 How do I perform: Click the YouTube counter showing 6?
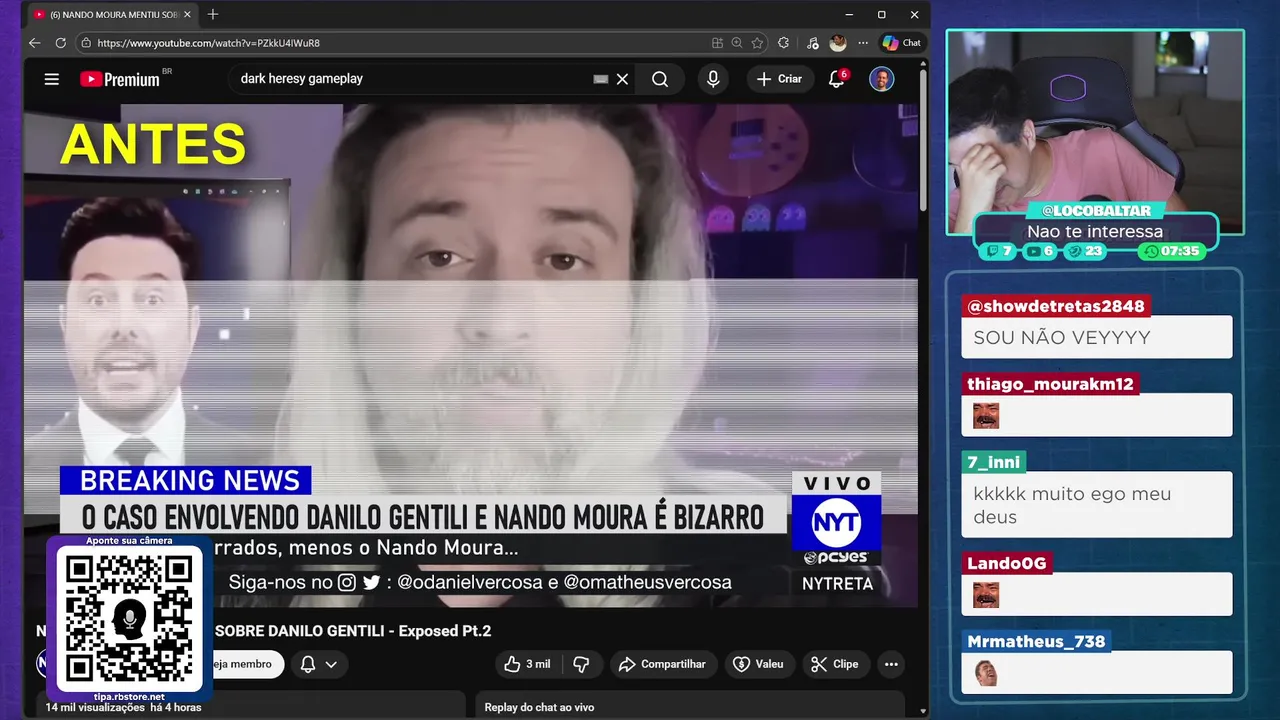pyautogui.click(x=1040, y=251)
